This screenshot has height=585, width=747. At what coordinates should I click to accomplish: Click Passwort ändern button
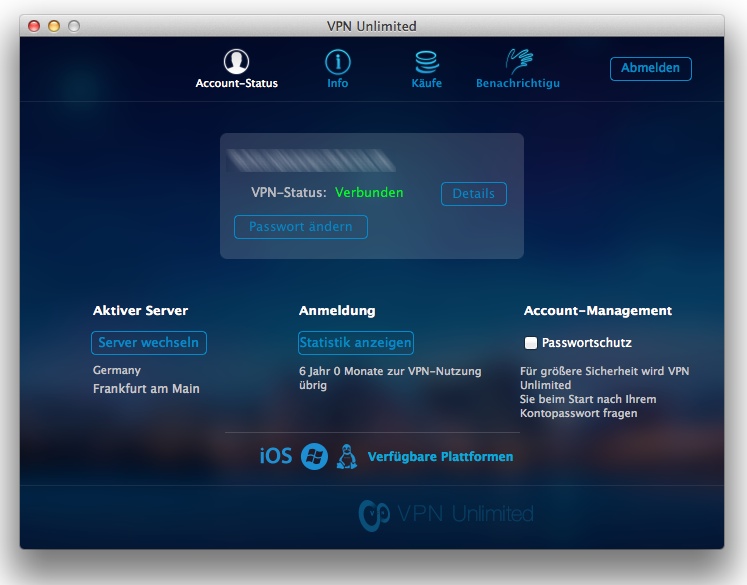[x=301, y=227]
